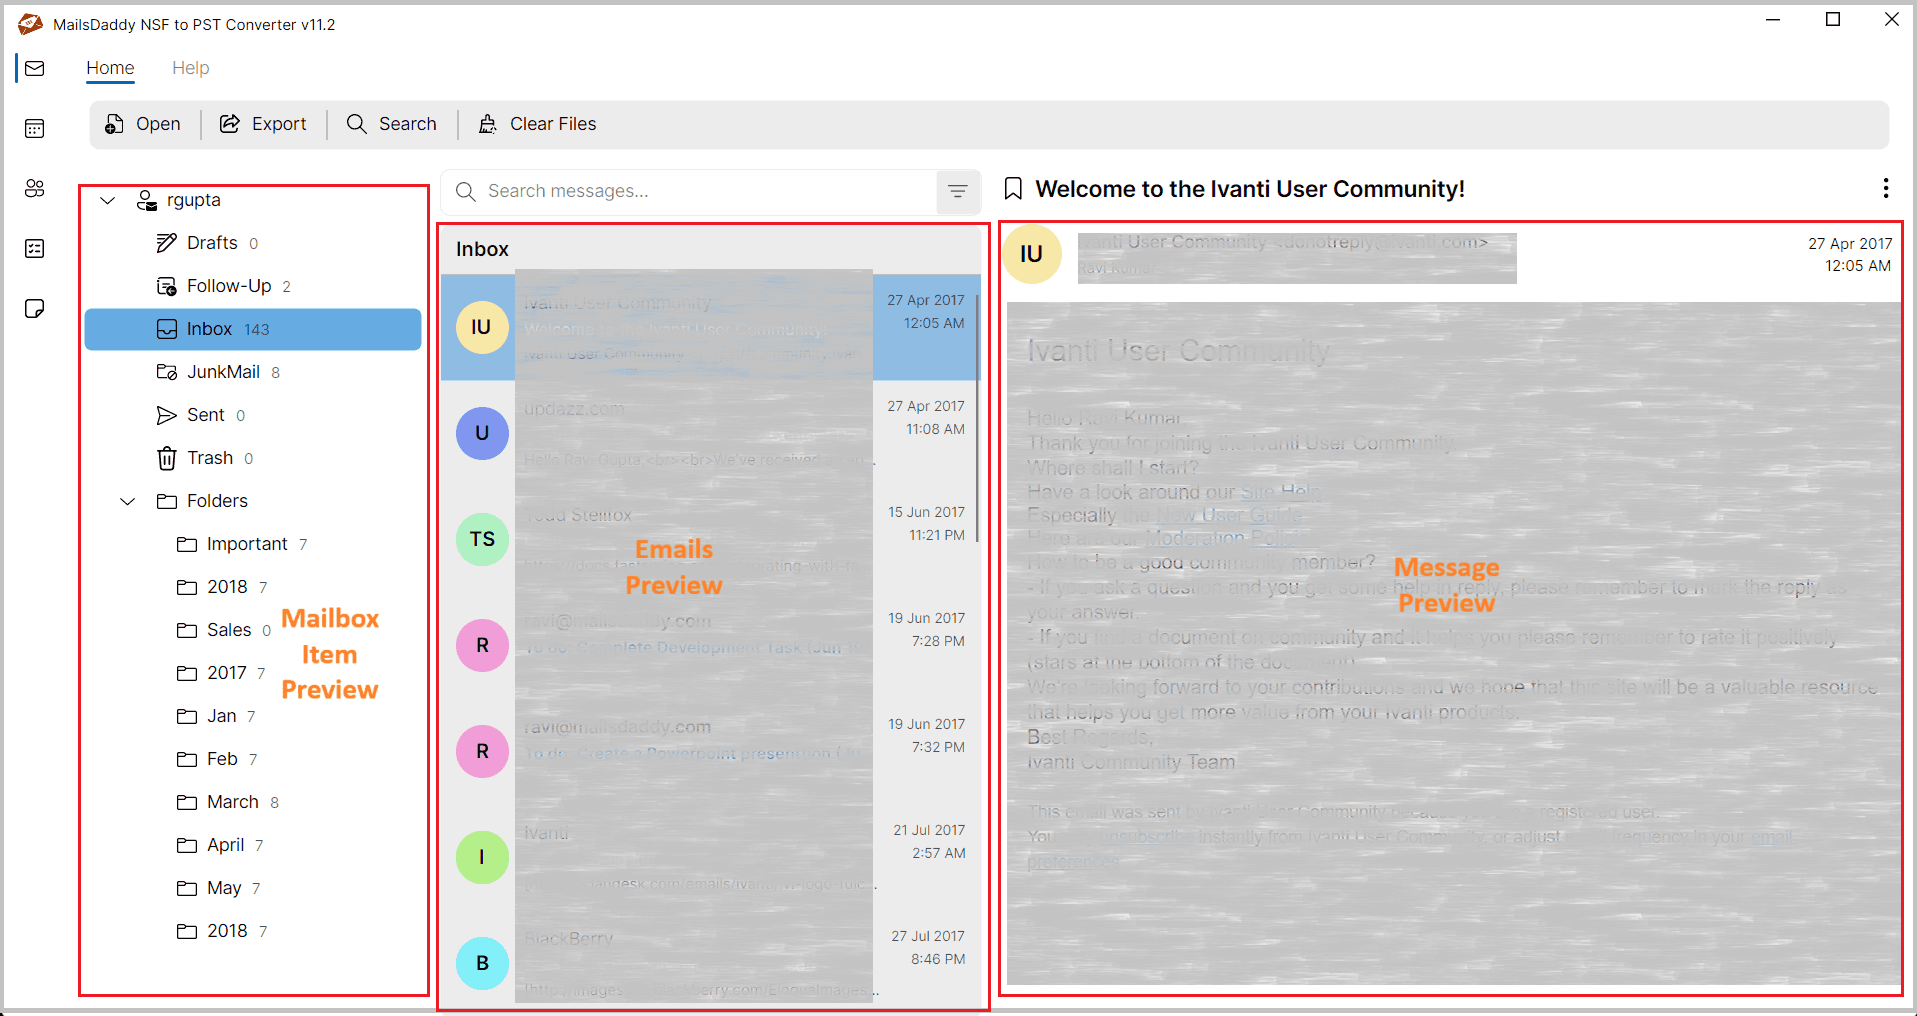Click the Open file button
This screenshot has height=1016, width=1917.
(143, 124)
